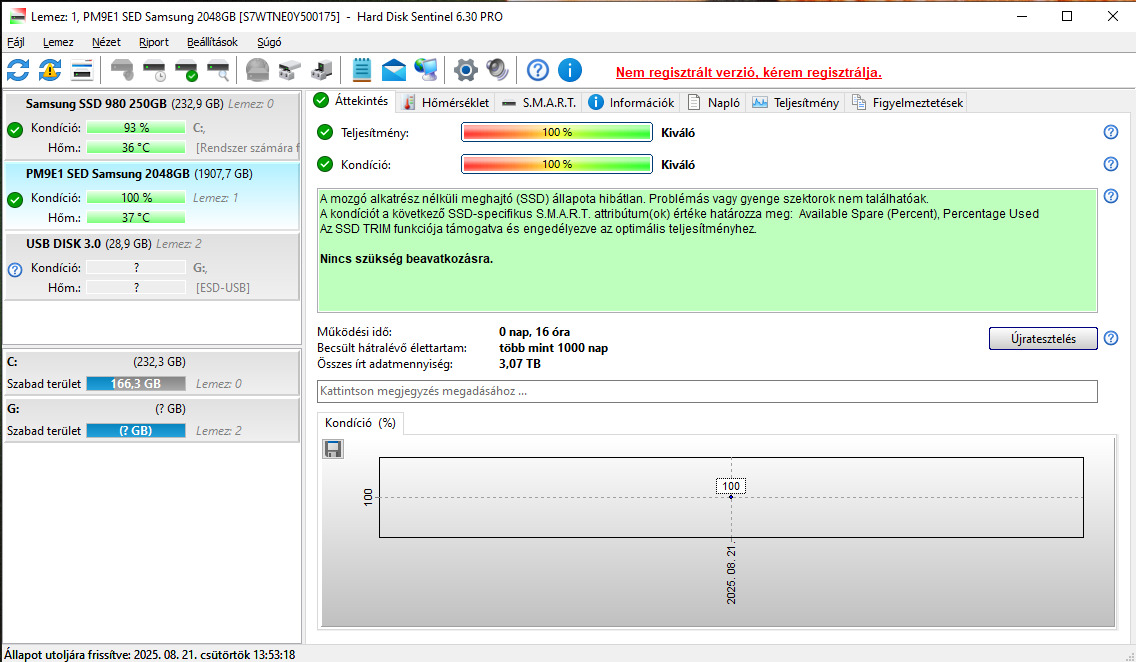Click the Kondíció 100 % gradient bar
The height and width of the screenshot is (662, 1136).
(557, 164)
